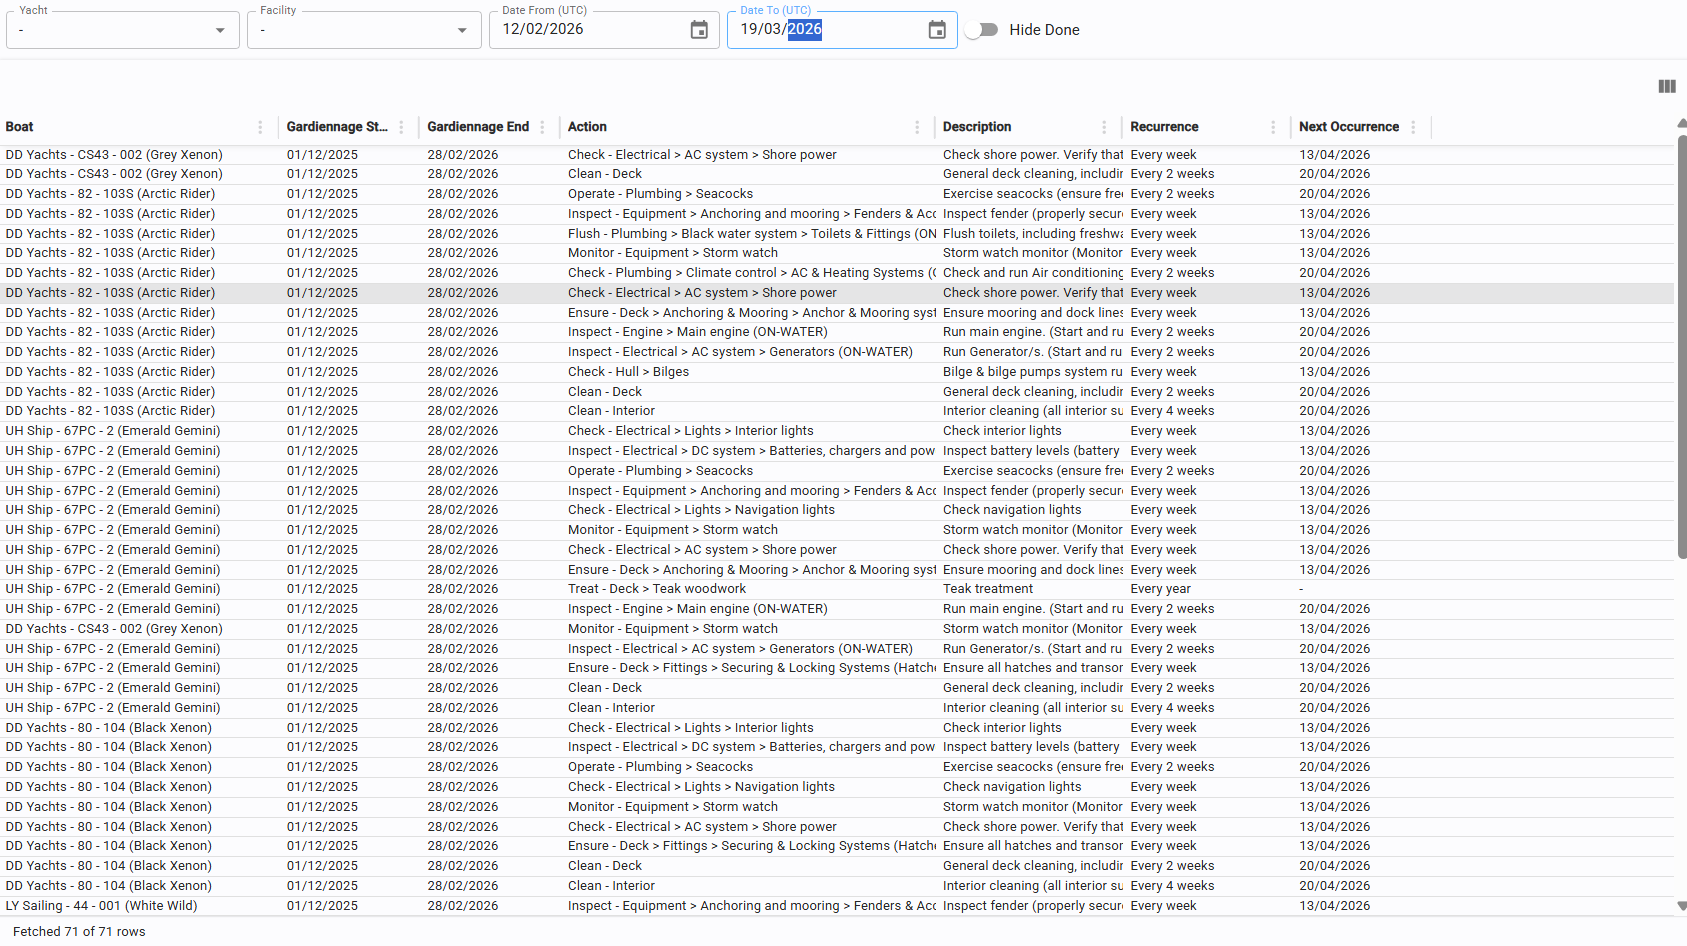The height and width of the screenshot is (946, 1687).
Task: Open Next Occurrence column menu
Action: [x=1413, y=127]
